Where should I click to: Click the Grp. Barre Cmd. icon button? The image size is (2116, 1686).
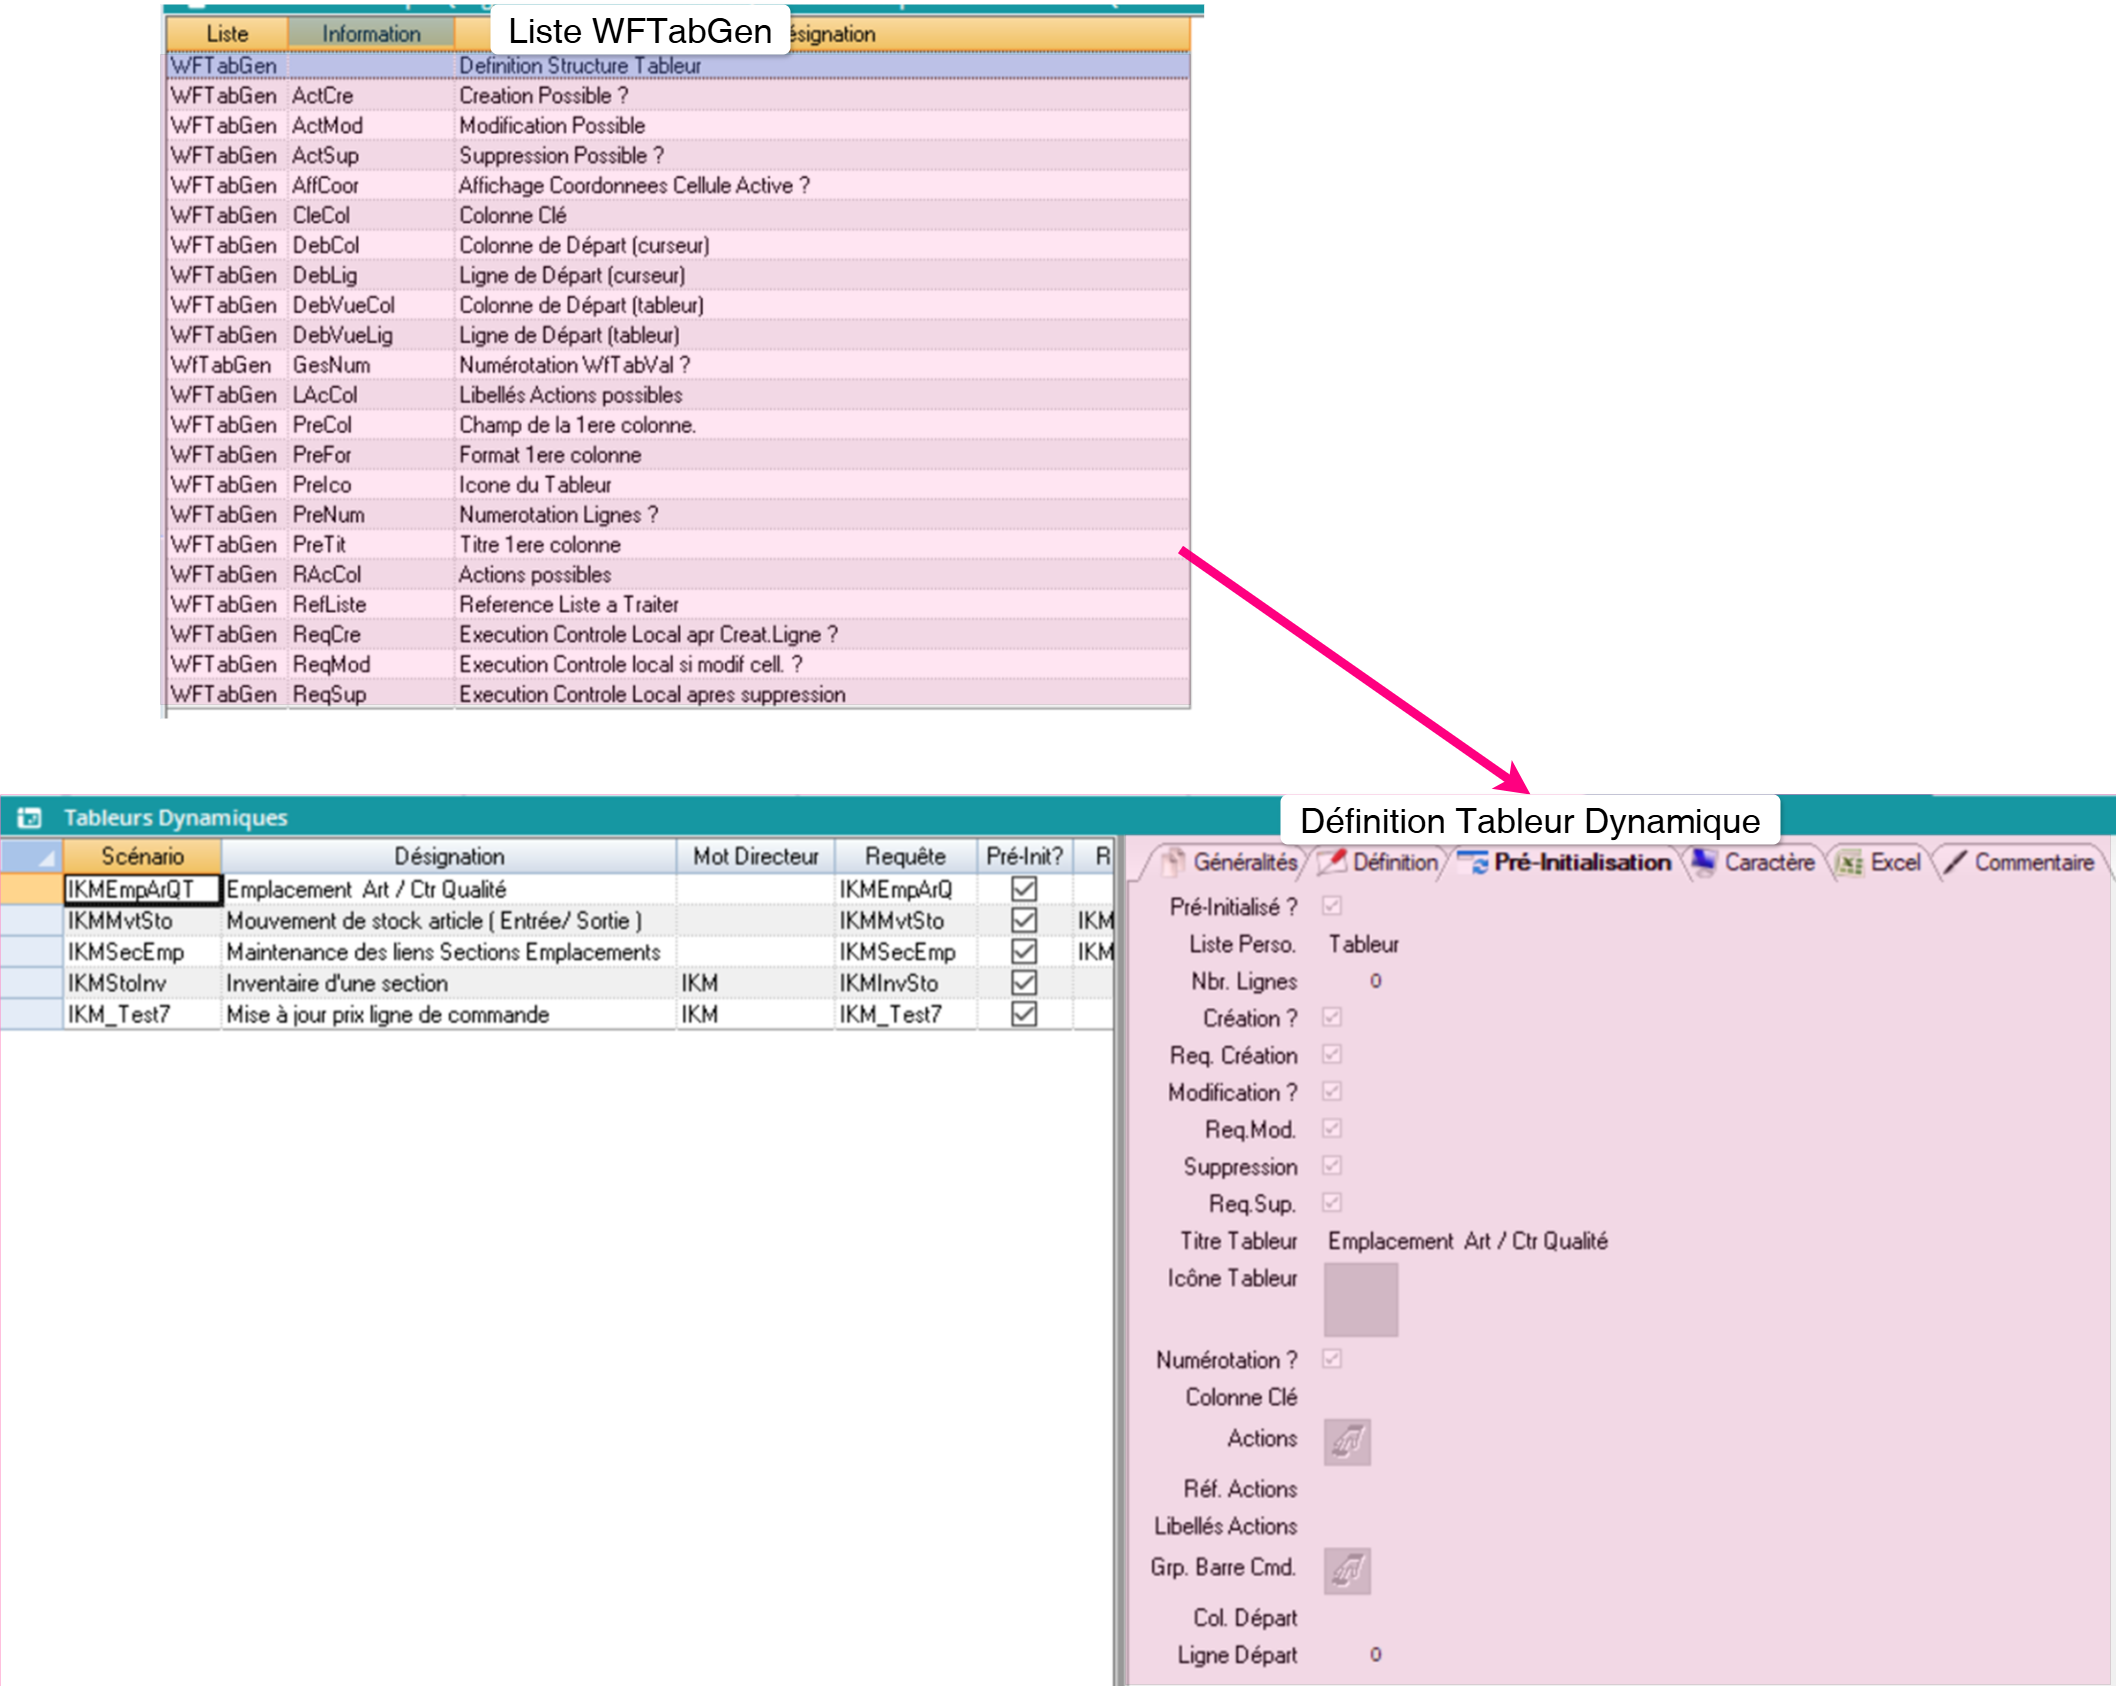pyautogui.click(x=1347, y=1570)
